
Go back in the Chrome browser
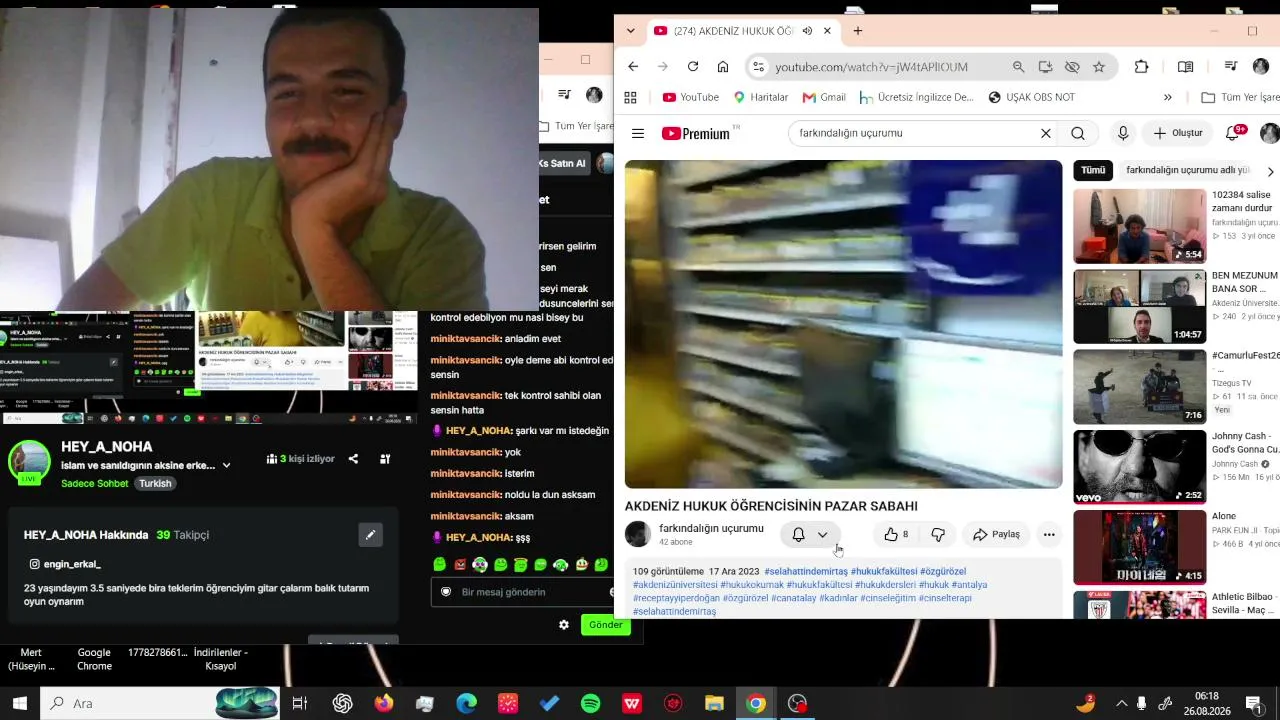coord(633,67)
